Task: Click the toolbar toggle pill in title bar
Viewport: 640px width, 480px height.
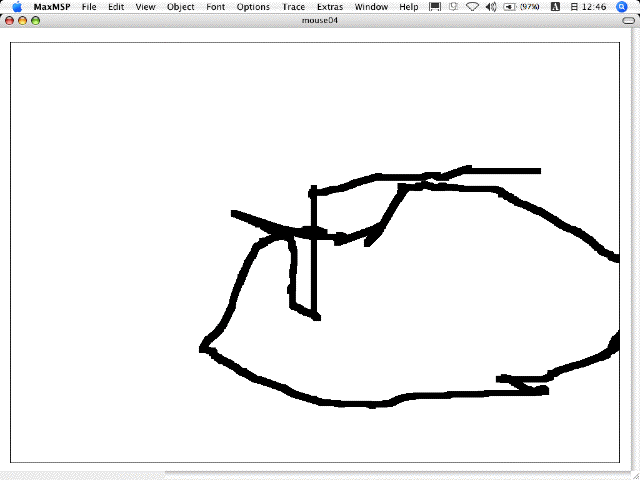Action: (628, 20)
